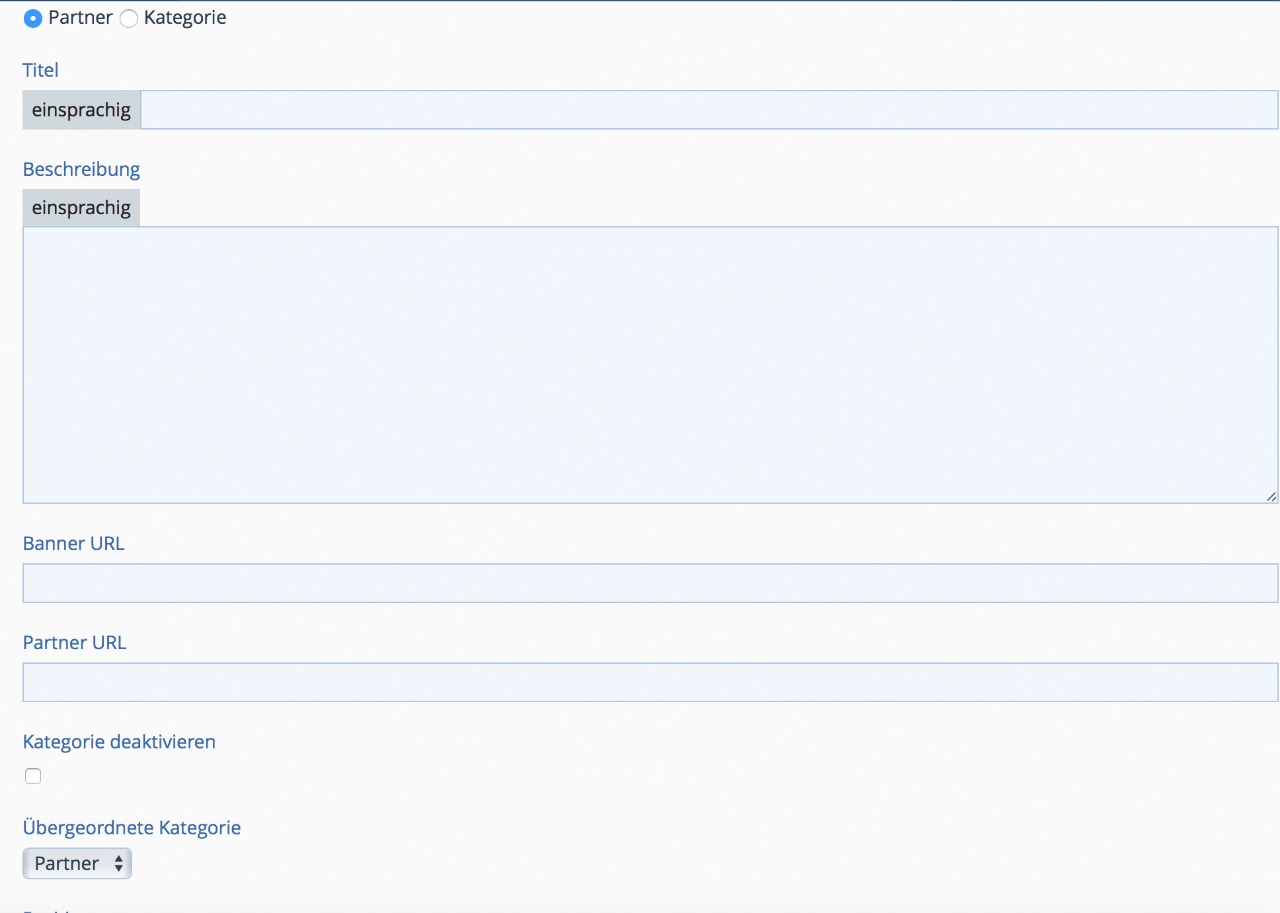Focus the Partner URL input field
This screenshot has width=1280, height=913.
pyautogui.click(x=650, y=682)
